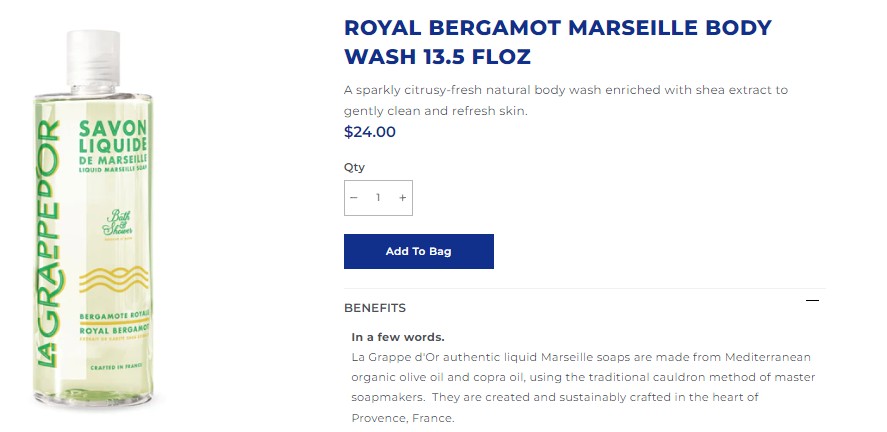Click 'Savon Liquide' label on bottle
The width and height of the screenshot is (887, 432).
113,136
